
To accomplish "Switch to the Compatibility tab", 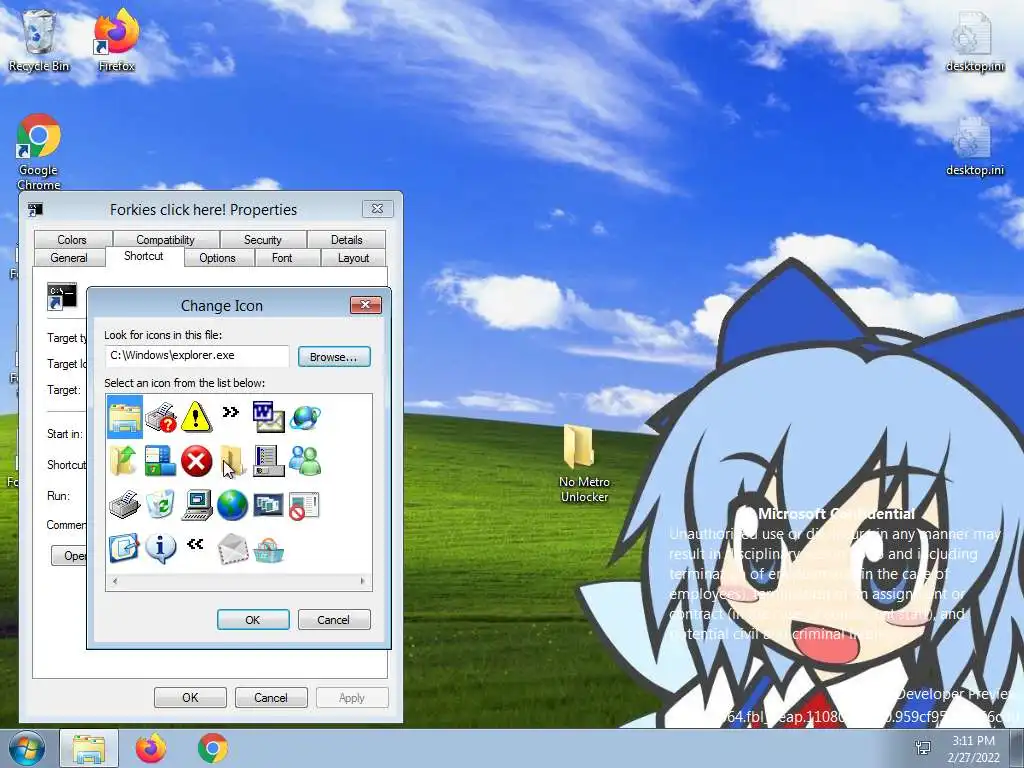I will (165, 240).
